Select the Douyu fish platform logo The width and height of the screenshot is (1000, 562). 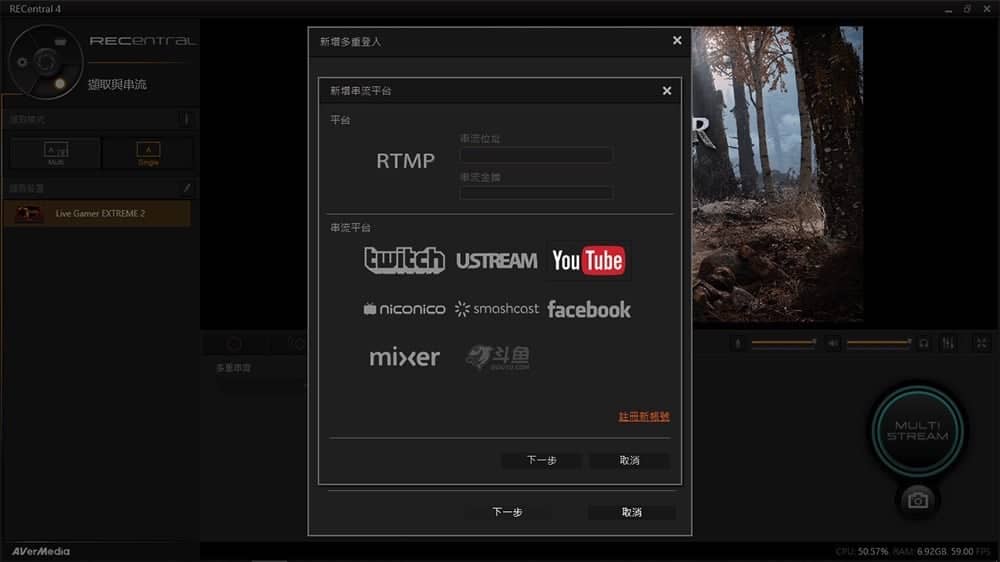[497, 357]
